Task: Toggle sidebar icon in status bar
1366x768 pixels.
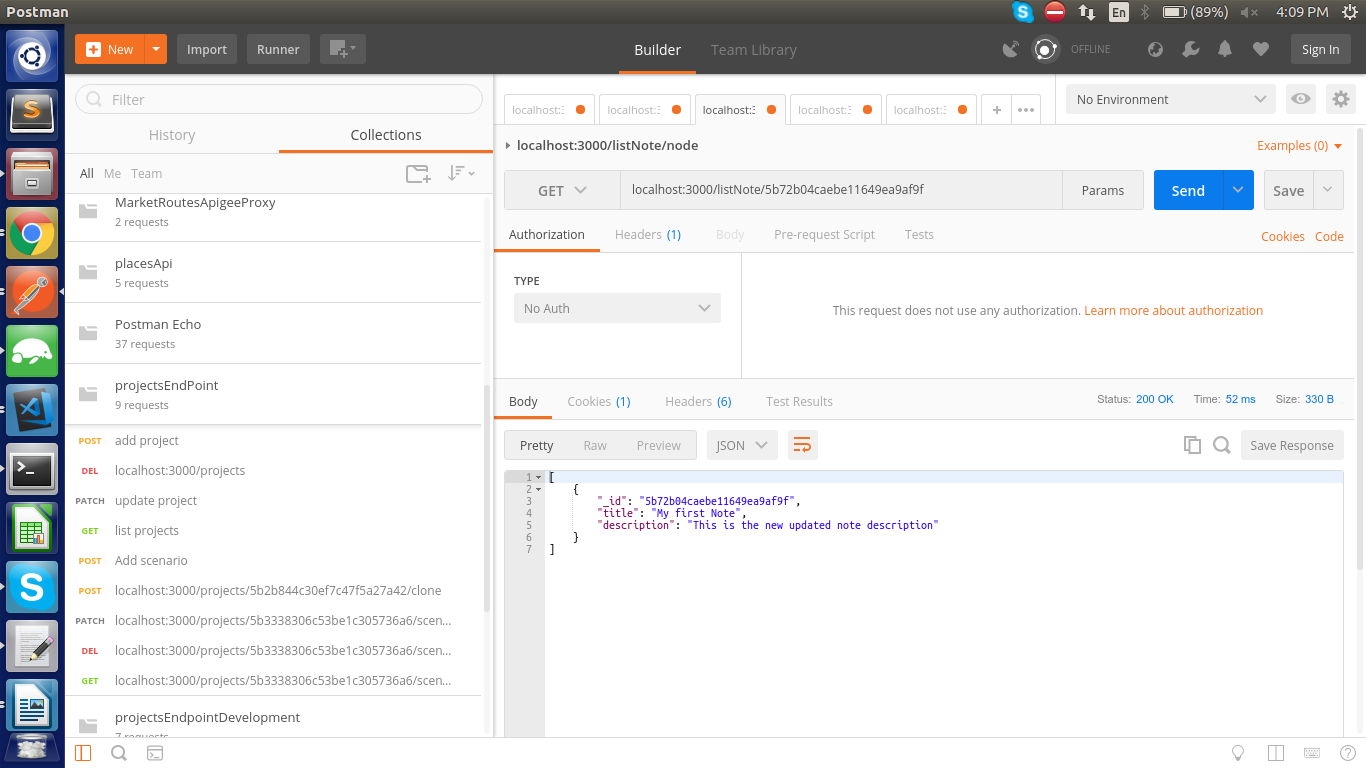Action: (83, 753)
